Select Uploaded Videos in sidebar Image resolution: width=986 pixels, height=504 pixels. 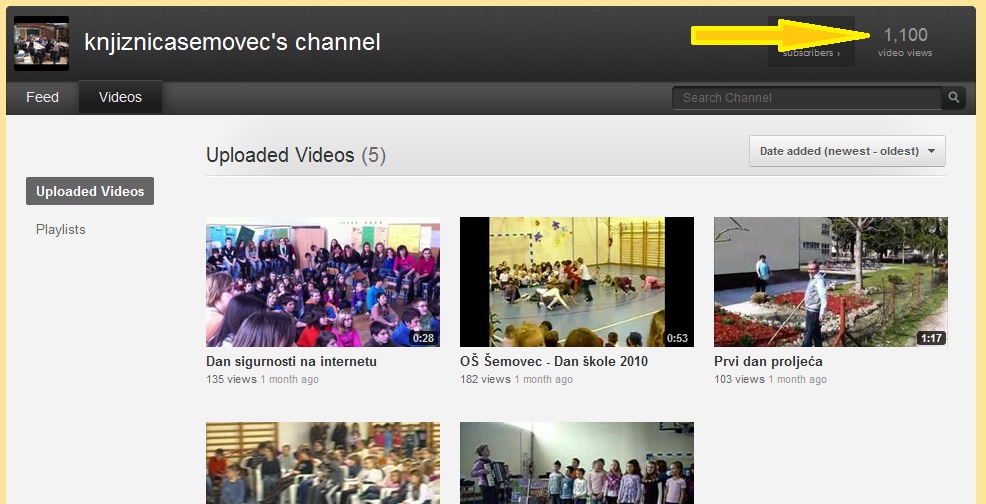[x=90, y=191]
